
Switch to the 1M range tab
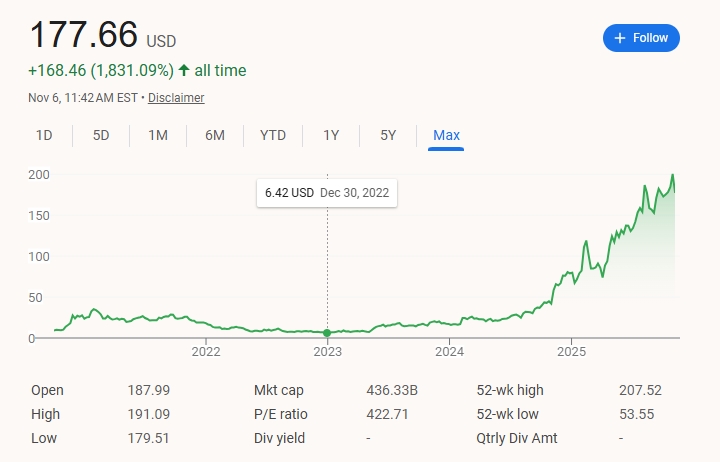click(x=158, y=135)
